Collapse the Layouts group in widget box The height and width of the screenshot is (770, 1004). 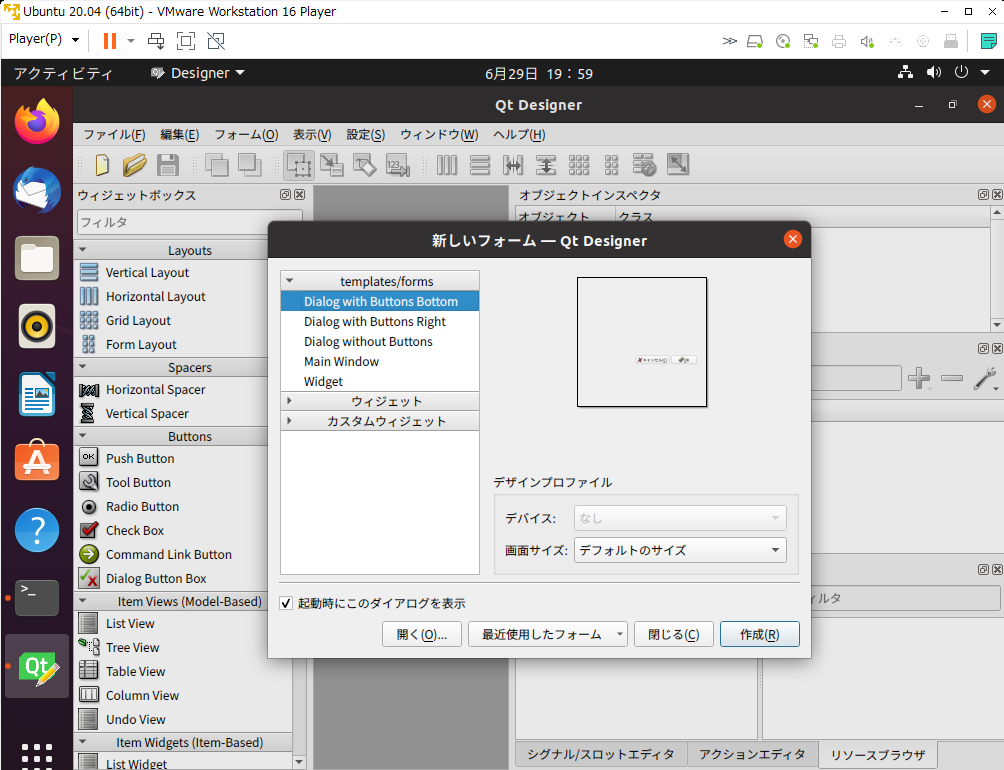pyautogui.click(x=83, y=250)
